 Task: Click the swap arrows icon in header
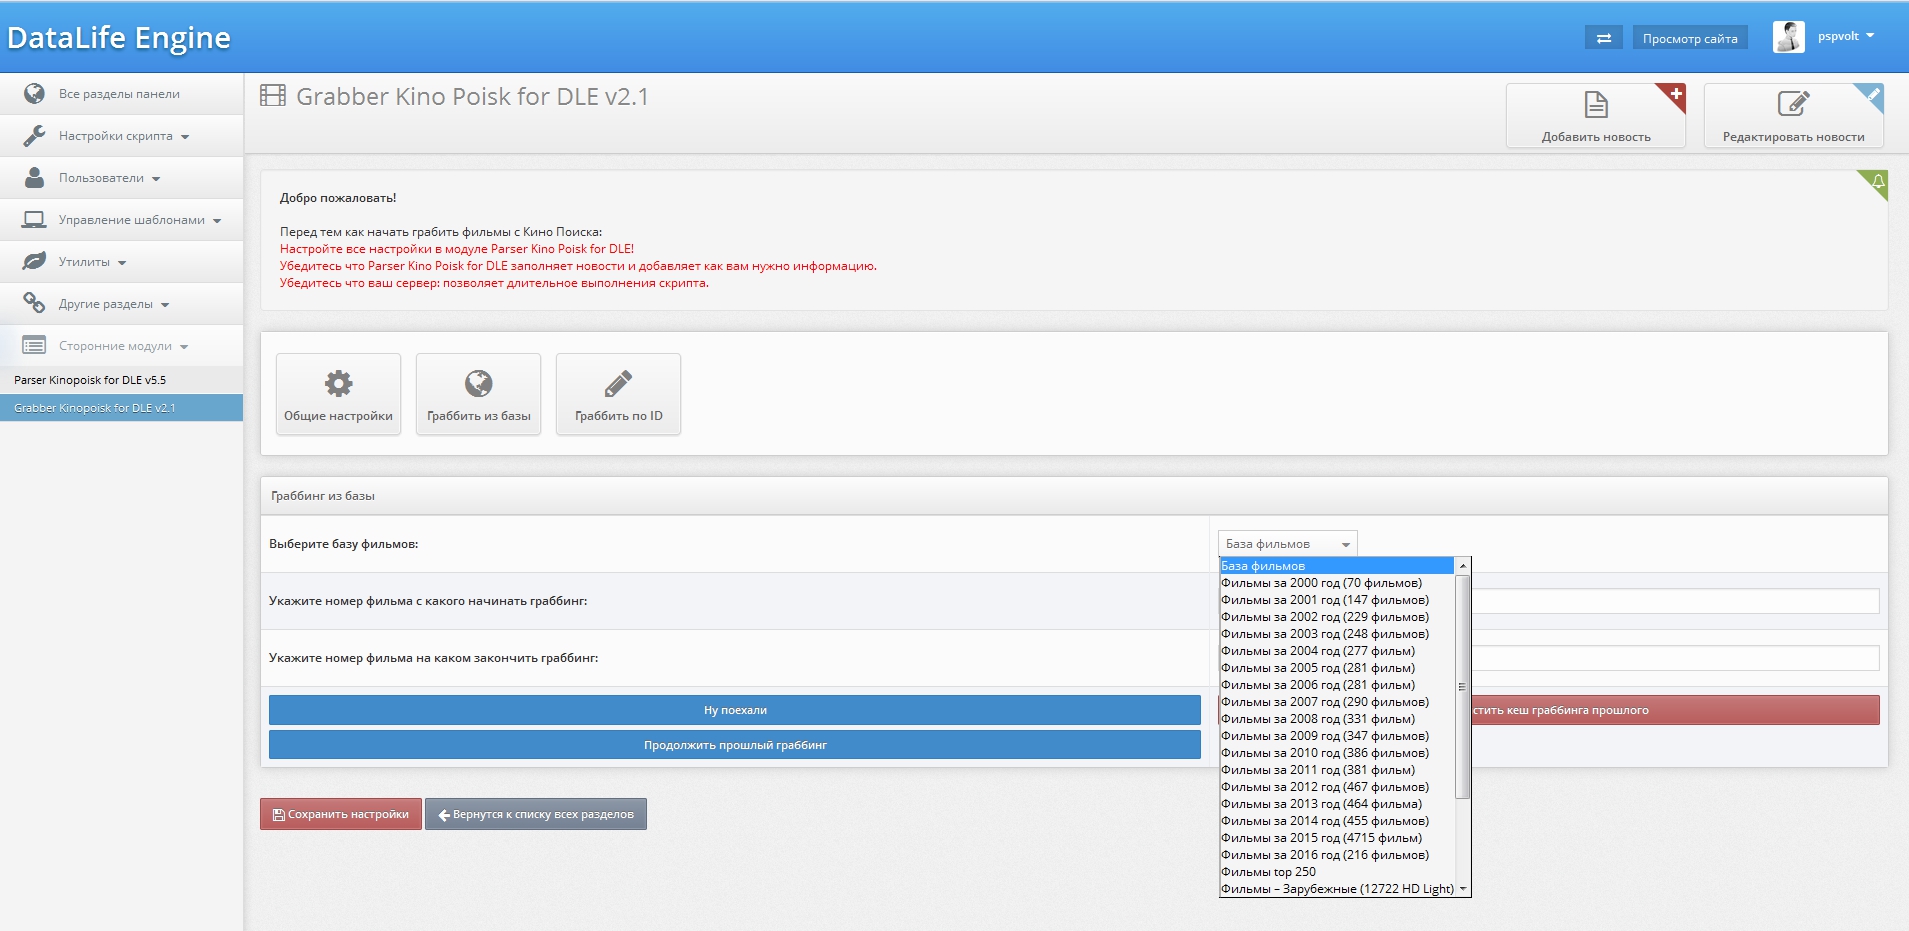pyautogui.click(x=1603, y=38)
